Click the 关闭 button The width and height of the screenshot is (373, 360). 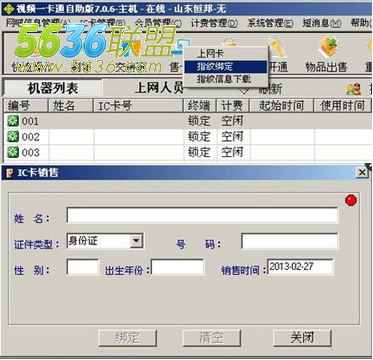tap(302, 338)
